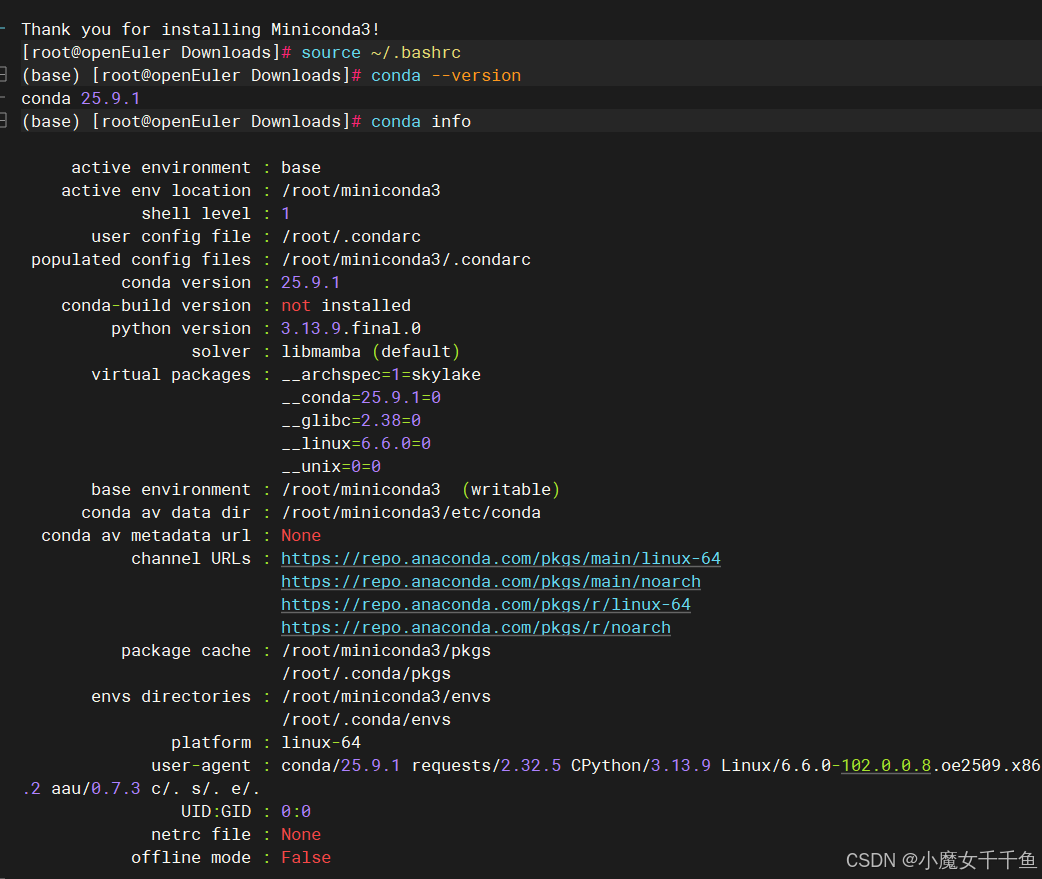This screenshot has width=1042, height=879.
Task: Click the '__unix=0=0' virtual package
Action: (331, 466)
